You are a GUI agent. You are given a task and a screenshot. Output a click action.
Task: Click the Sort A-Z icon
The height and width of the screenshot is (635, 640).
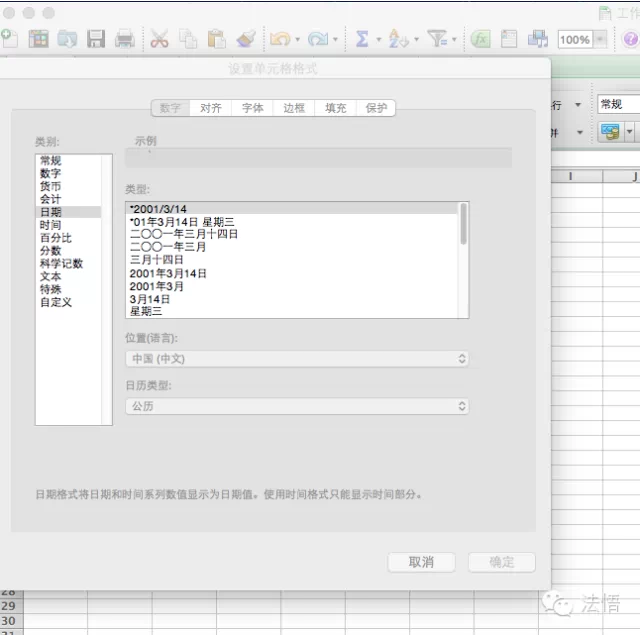398,39
